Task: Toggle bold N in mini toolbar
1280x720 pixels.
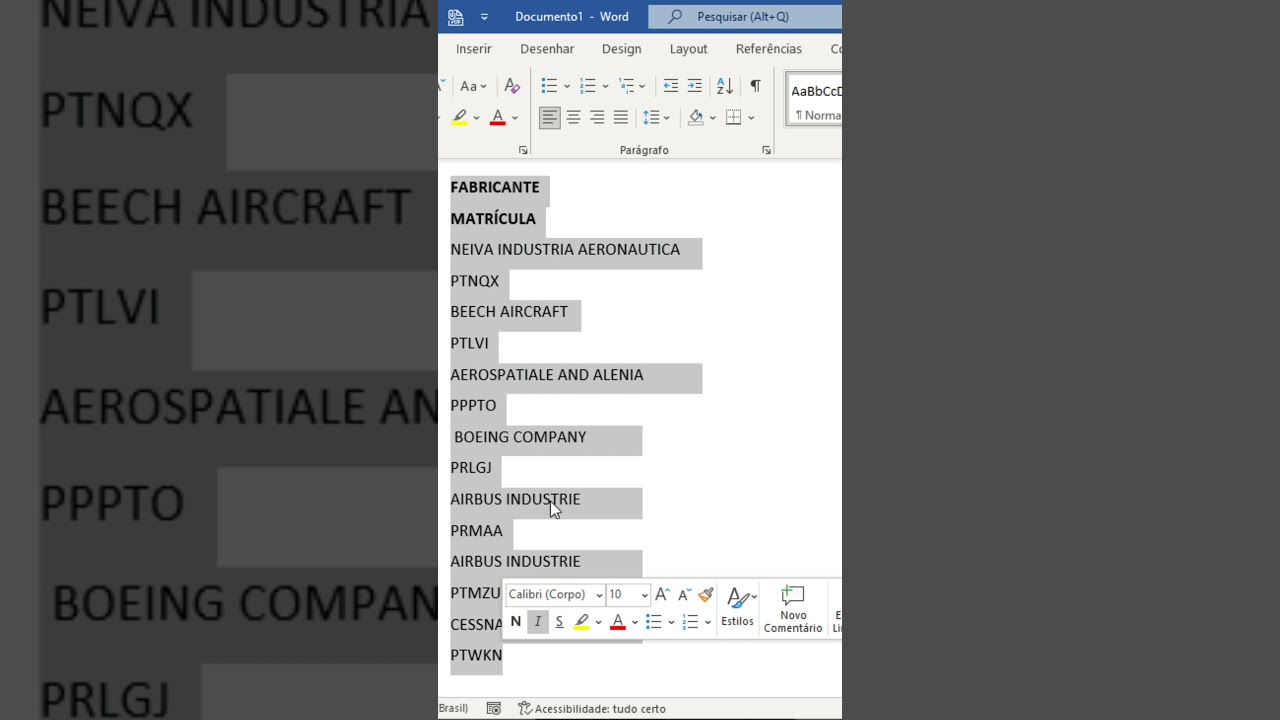Action: click(516, 622)
